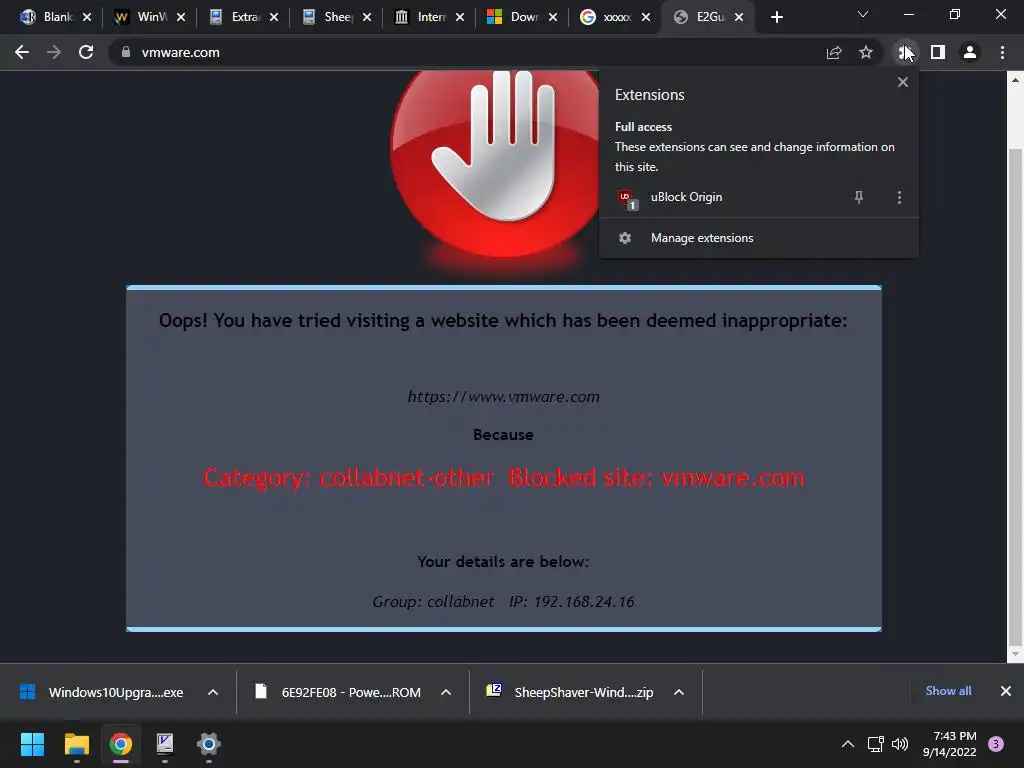The width and height of the screenshot is (1024, 768).
Task: Open the tab search dropdown
Action: coord(863,14)
